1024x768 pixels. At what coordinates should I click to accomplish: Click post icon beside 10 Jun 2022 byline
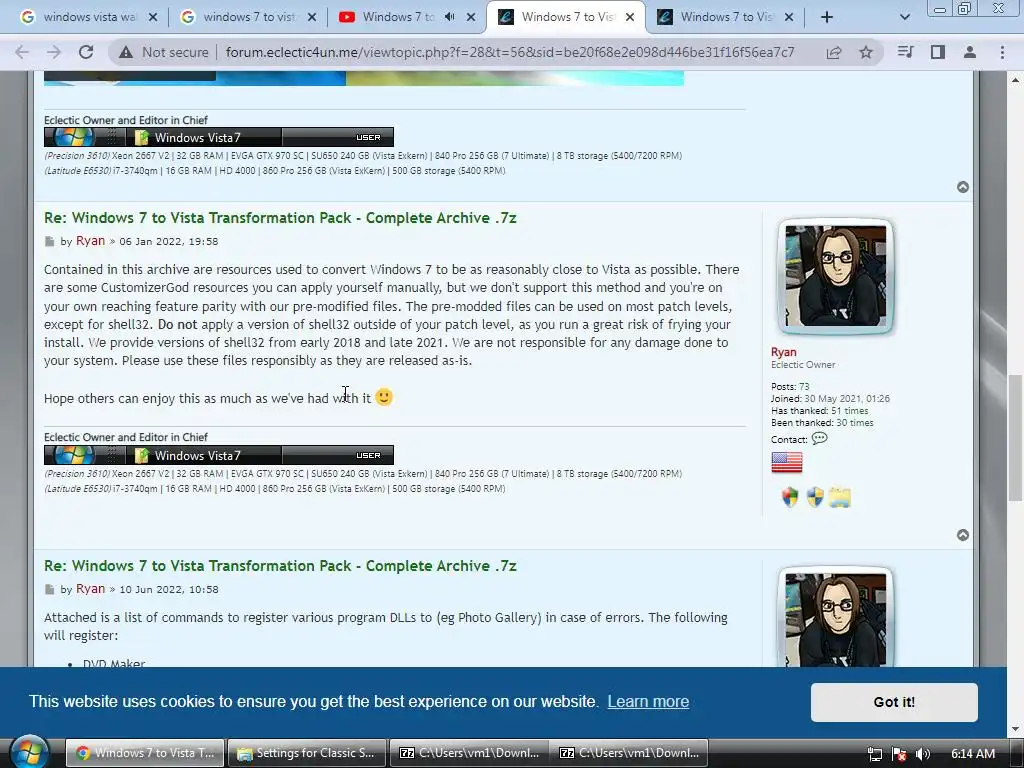point(50,590)
